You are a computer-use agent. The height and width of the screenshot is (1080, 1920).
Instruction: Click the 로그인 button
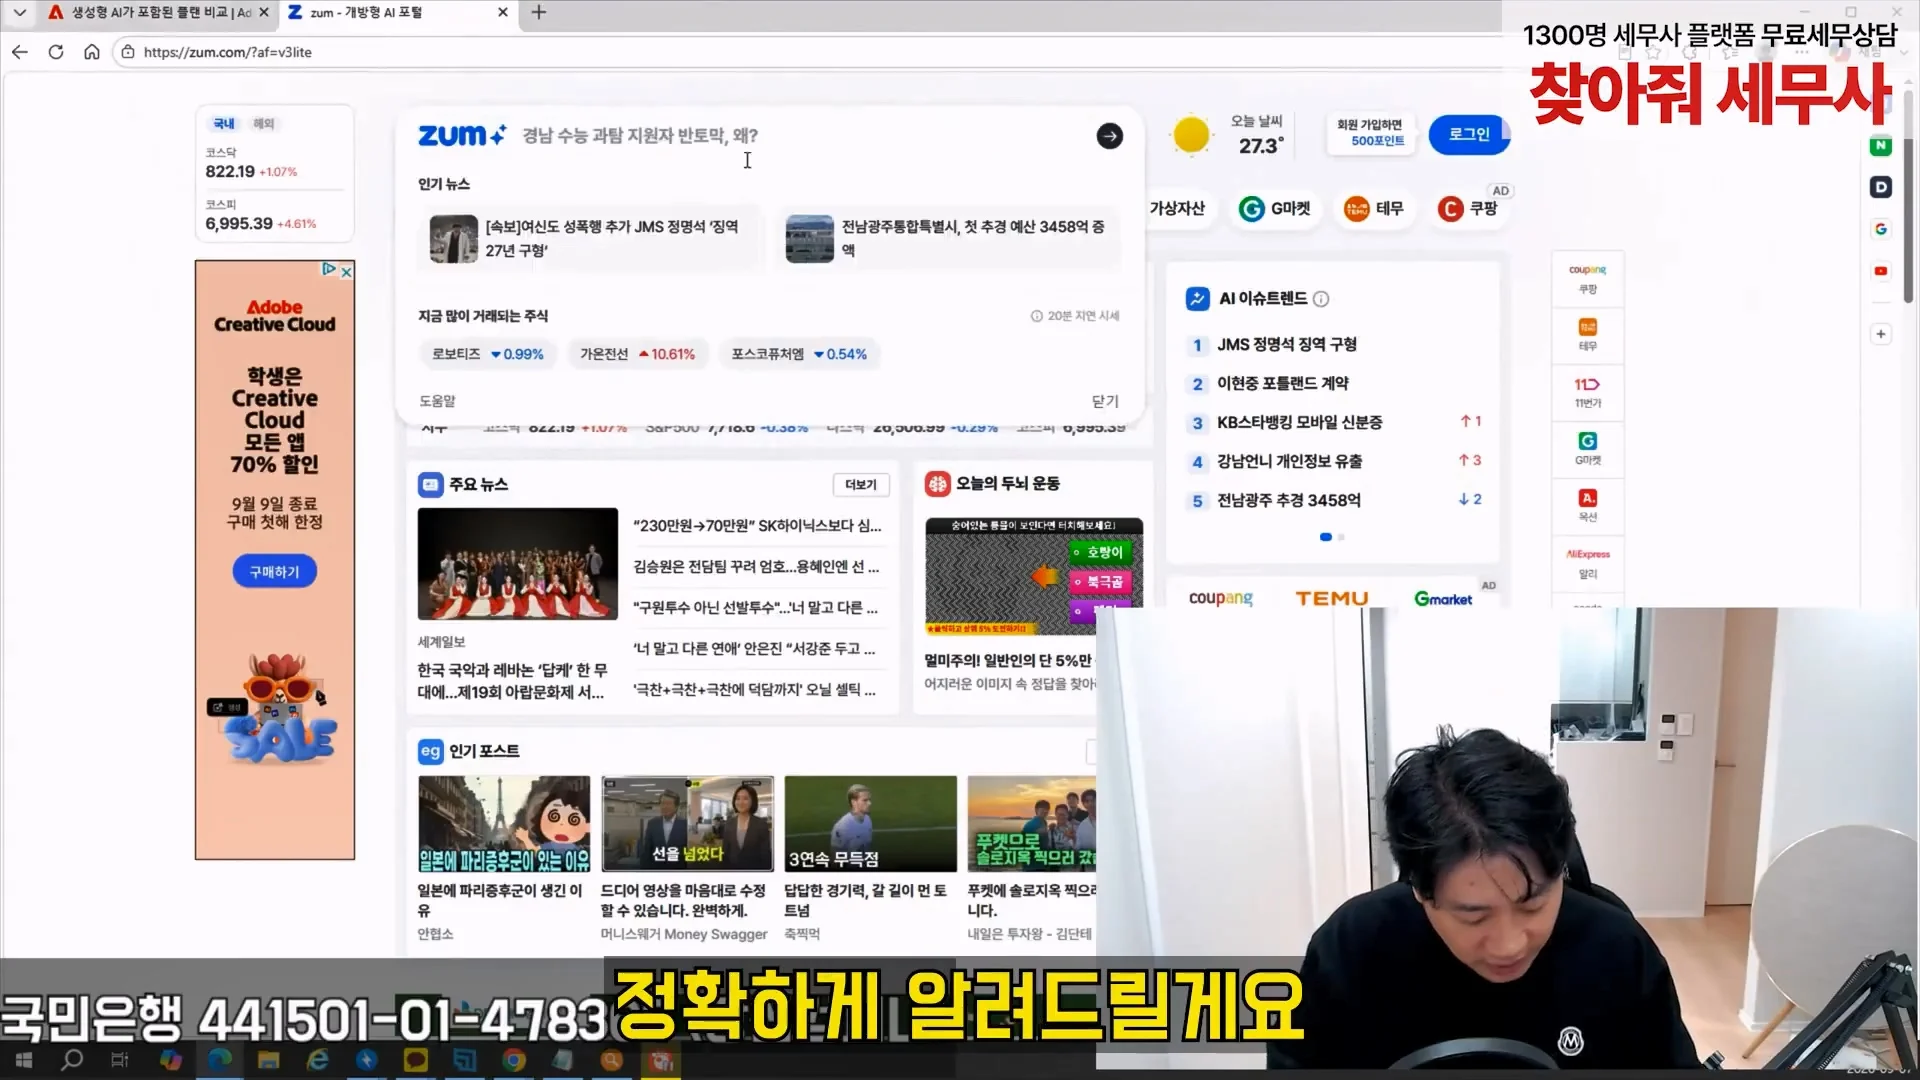coord(1468,135)
